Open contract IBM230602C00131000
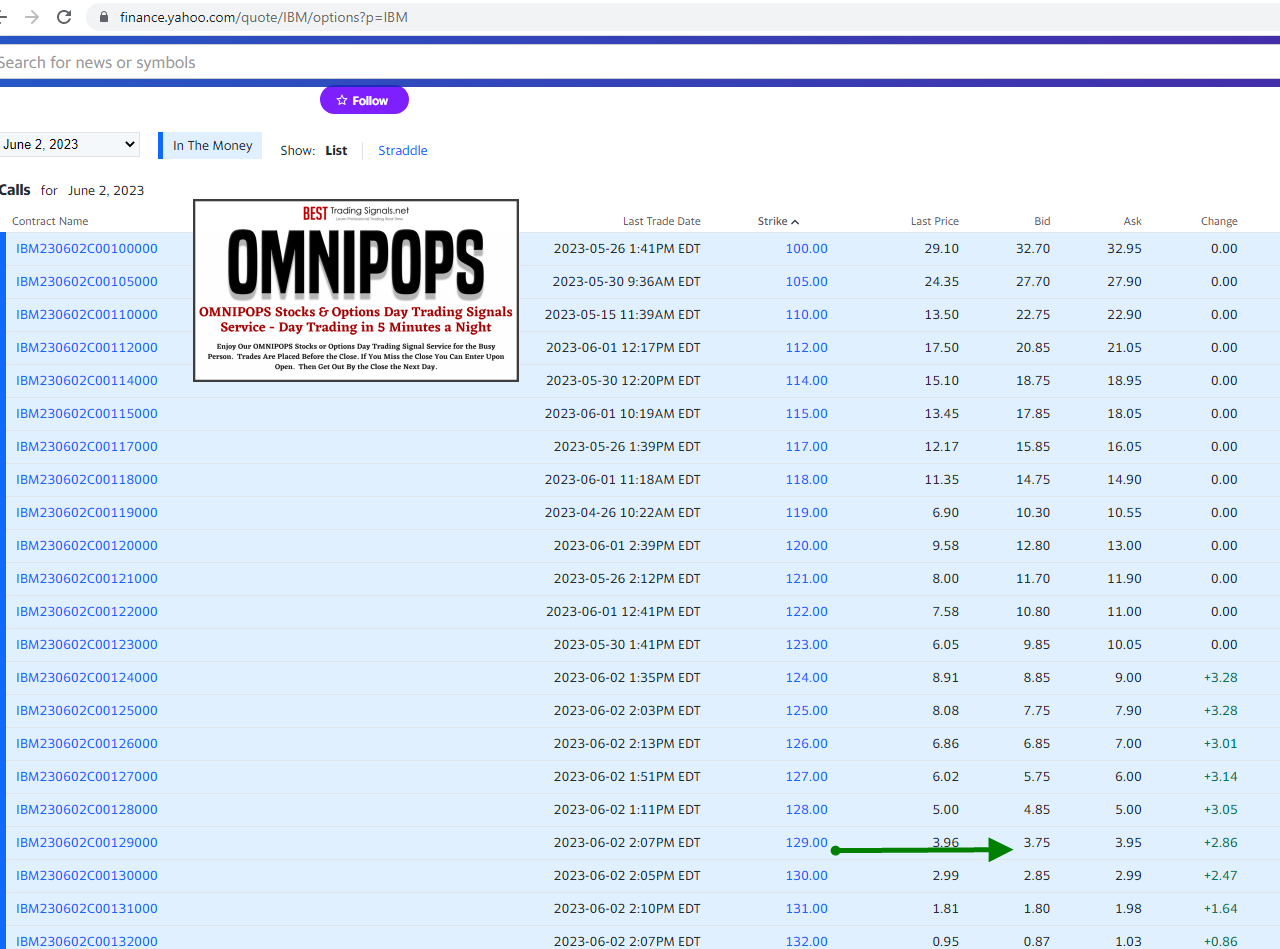 [x=87, y=909]
